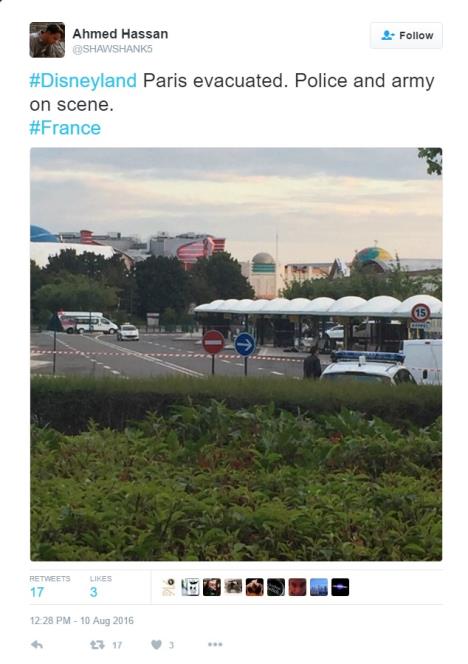Click the second retweeter avatar

click(x=191, y=587)
